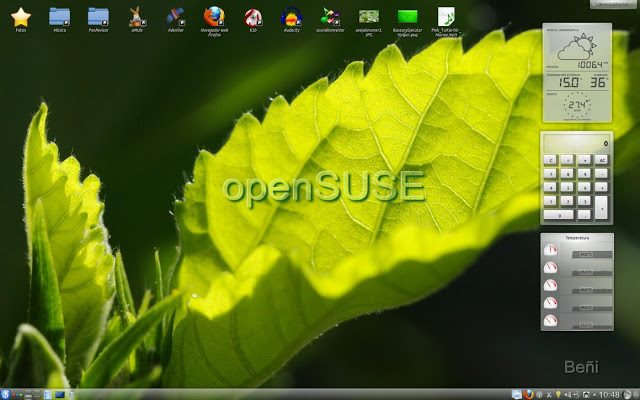Launch the Kdenlive video editor
The image size is (640, 400).
coord(175,16)
